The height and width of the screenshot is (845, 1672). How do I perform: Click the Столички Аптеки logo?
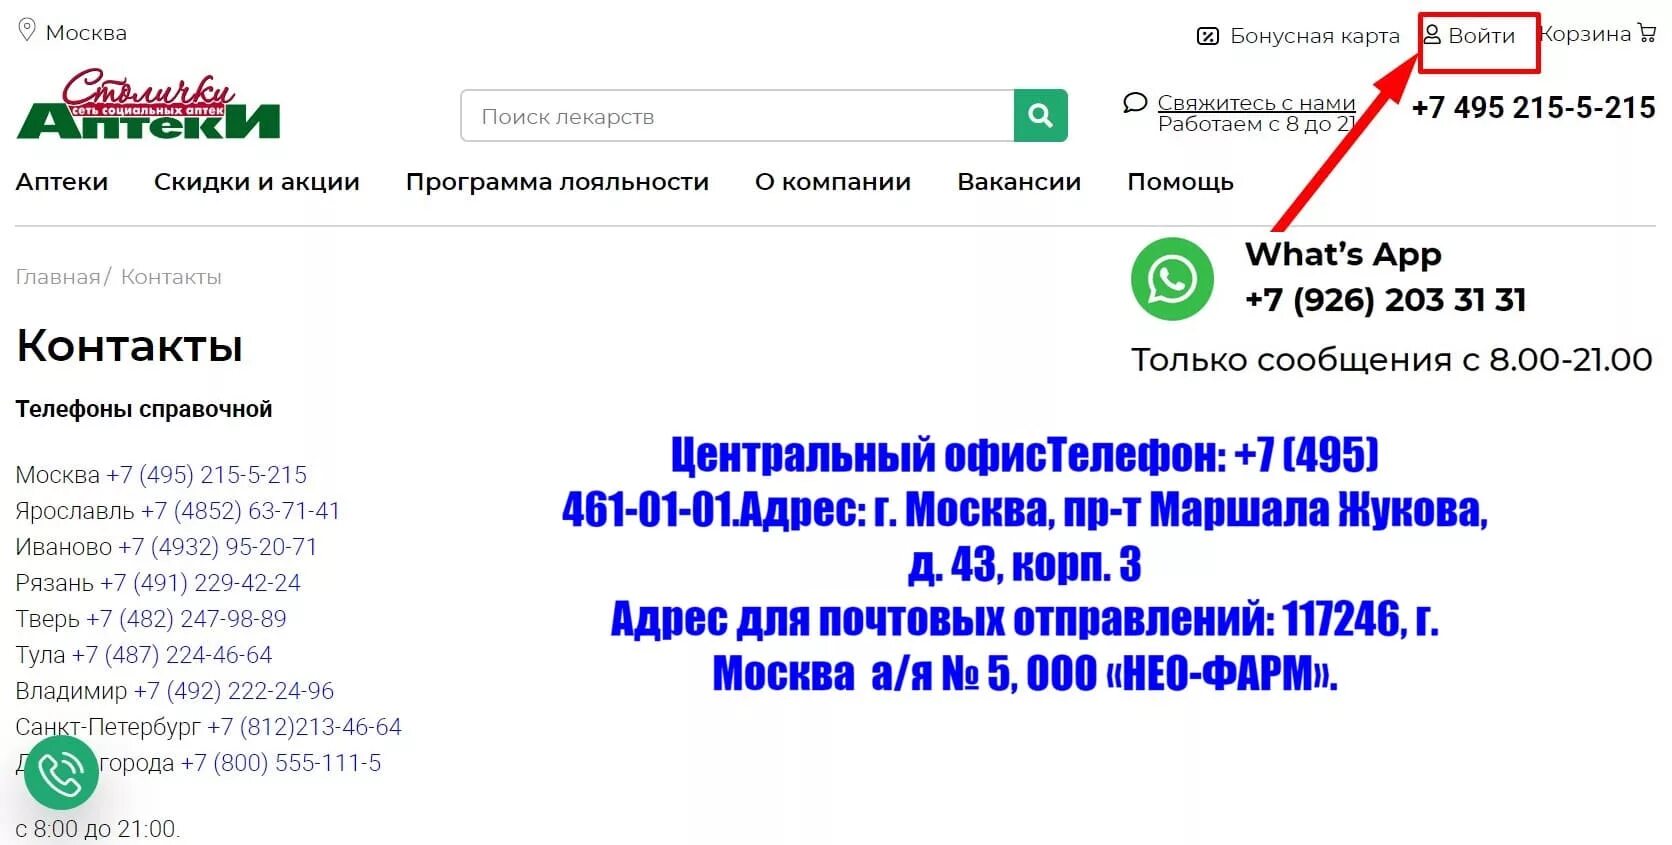[148, 105]
